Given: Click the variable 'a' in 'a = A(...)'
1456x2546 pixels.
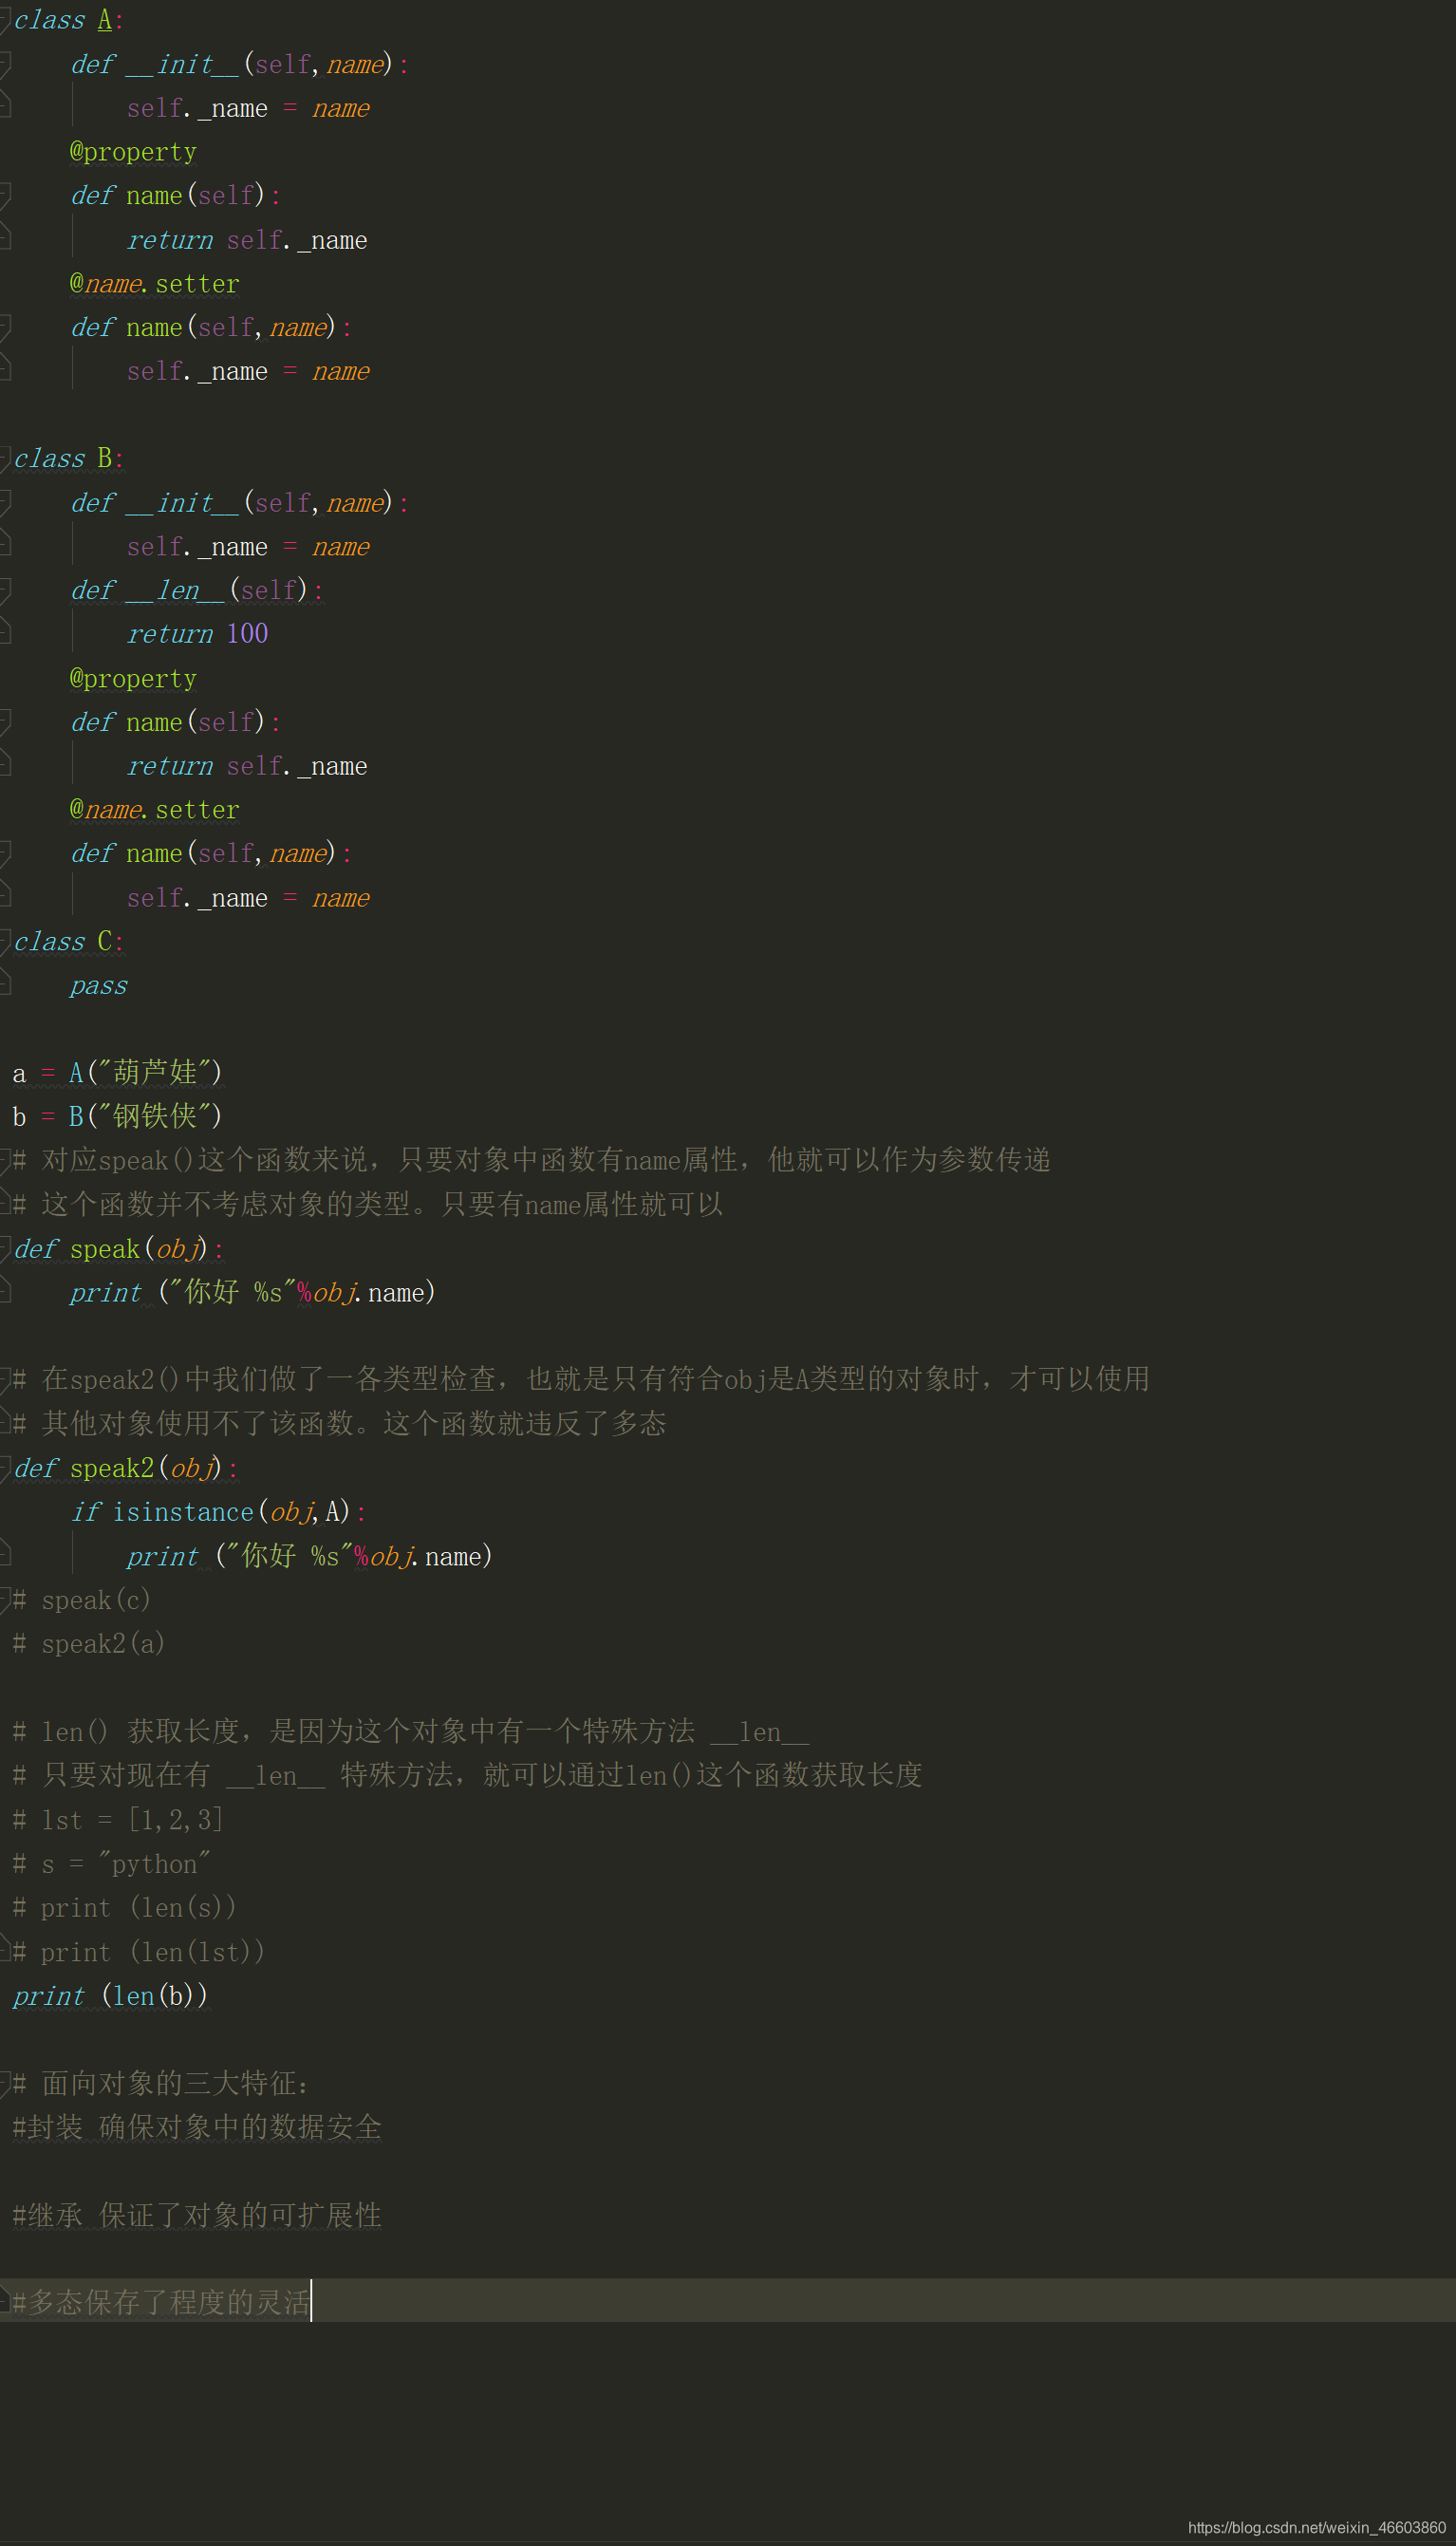Looking at the screenshot, I should 19,1074.
